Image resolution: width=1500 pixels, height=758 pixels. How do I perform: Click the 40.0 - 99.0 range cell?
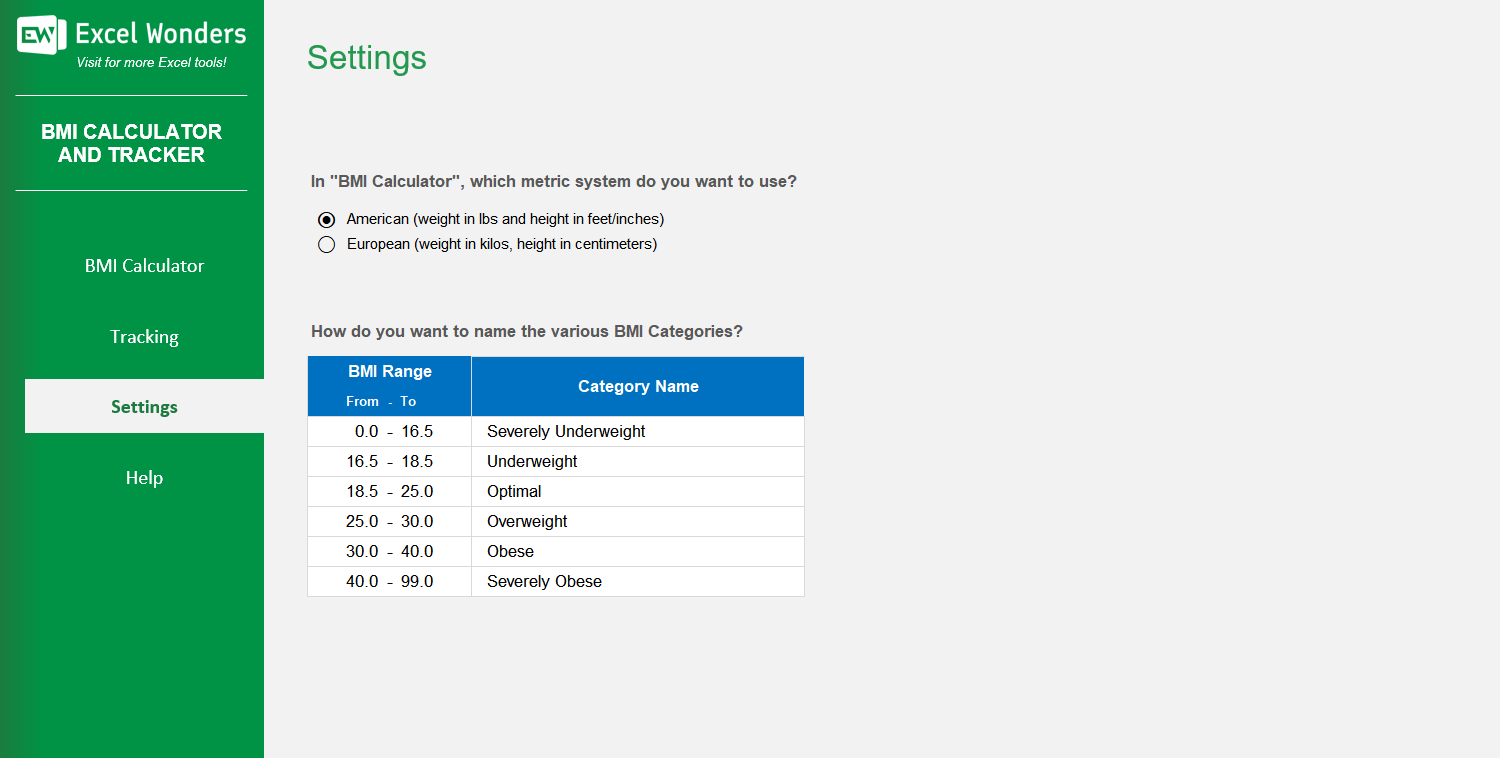coord(389,581)
